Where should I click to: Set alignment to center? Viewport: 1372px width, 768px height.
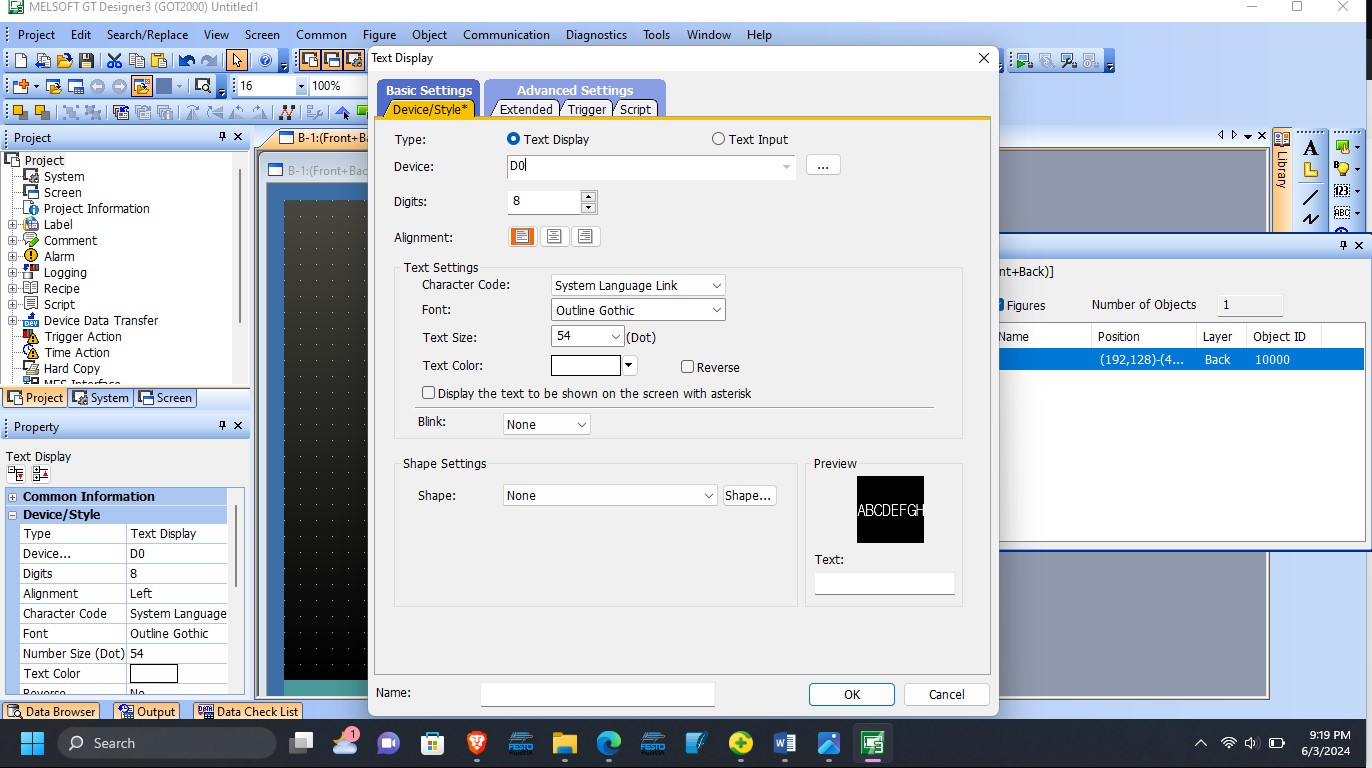[553, 237]
